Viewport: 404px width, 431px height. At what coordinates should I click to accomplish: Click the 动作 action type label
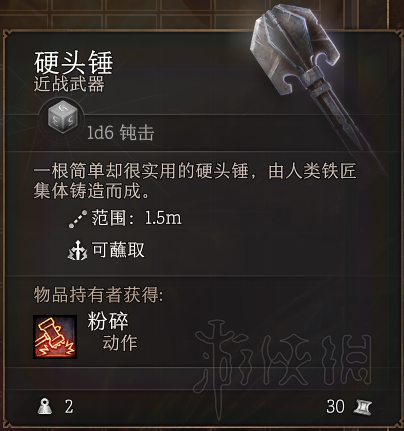120,343
